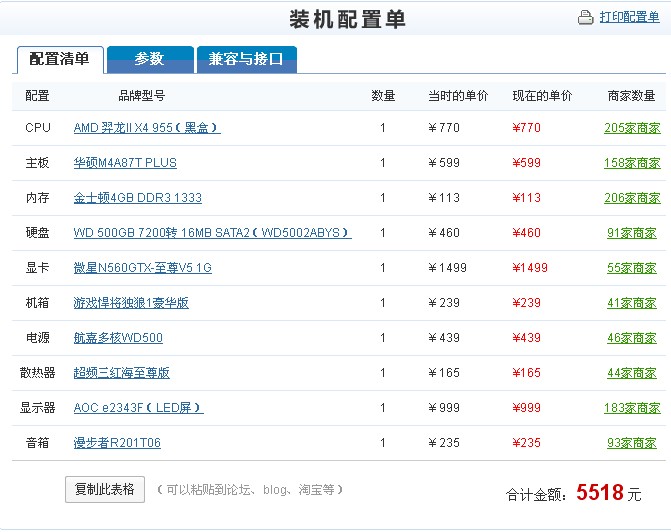Click the 散热器 row label
The width and height of the screenshot is (671, 532).
pos(38,373)
